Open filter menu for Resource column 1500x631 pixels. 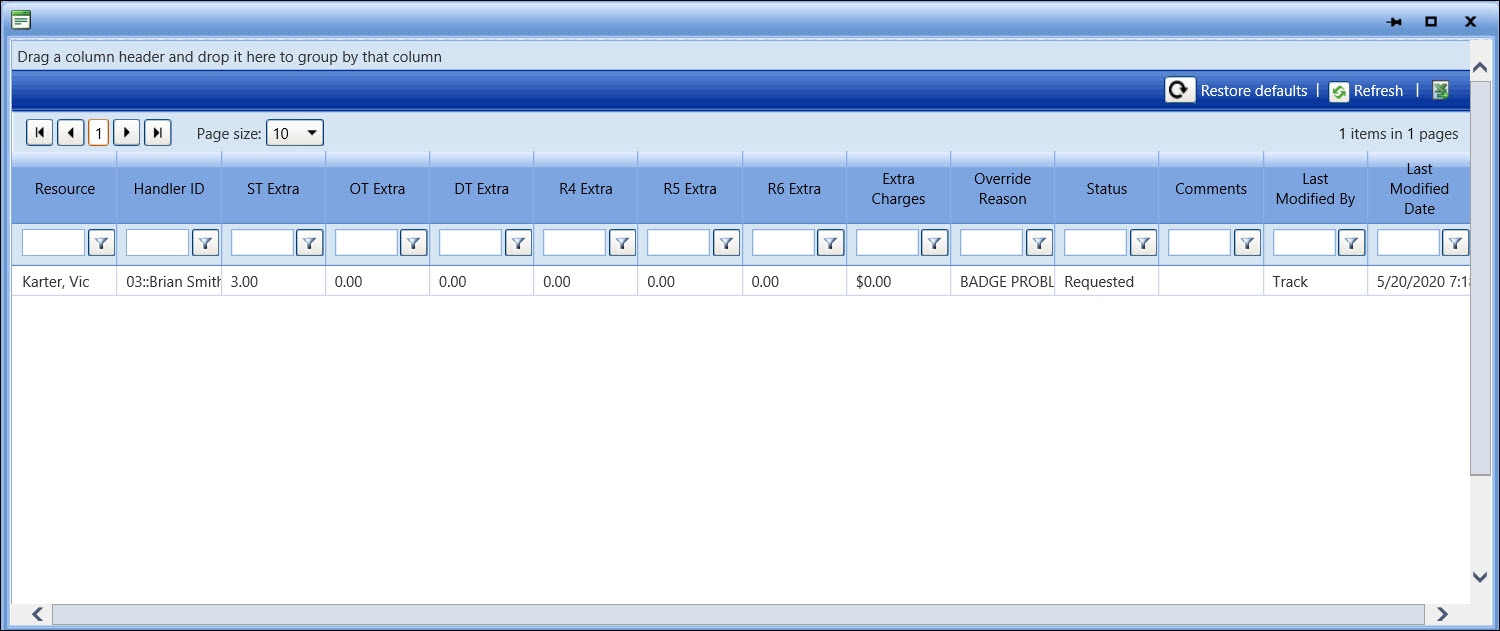101,242
